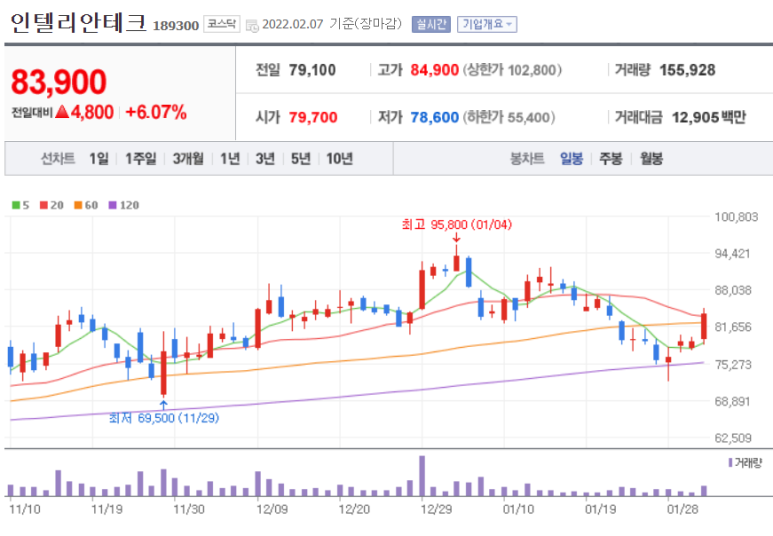Switch to 주봉 weekly candle chart
Screen dimensions: 773x536
point(610,159)
